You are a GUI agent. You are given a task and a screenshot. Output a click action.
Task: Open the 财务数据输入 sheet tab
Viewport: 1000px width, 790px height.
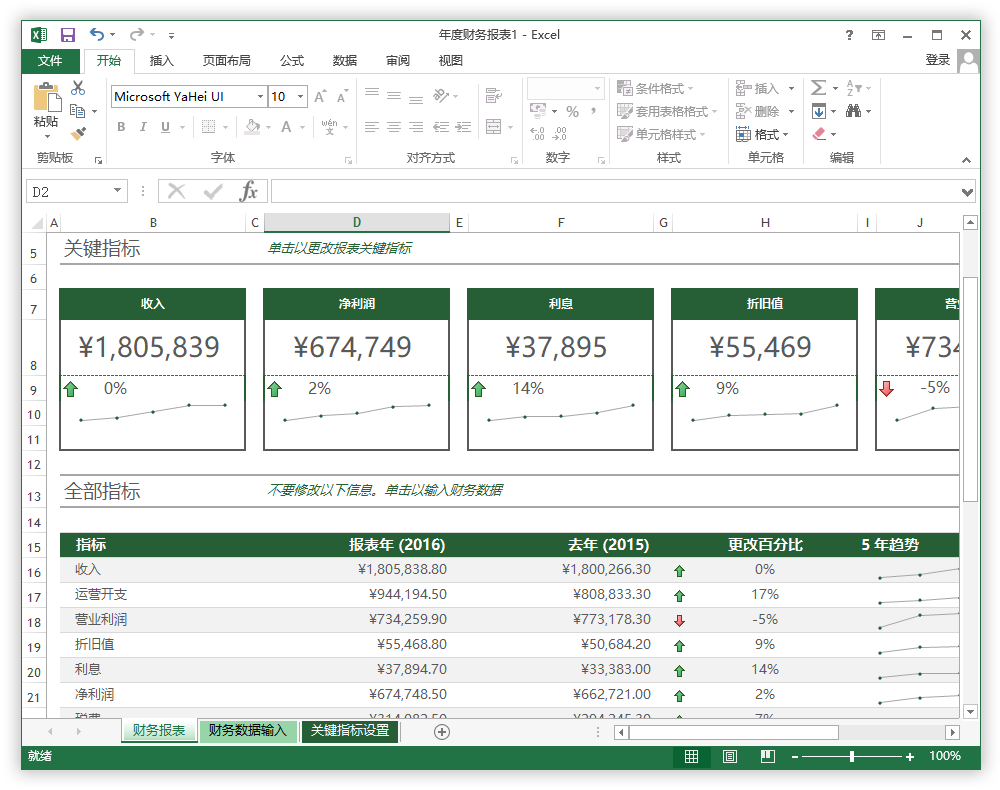coord(247,731)
